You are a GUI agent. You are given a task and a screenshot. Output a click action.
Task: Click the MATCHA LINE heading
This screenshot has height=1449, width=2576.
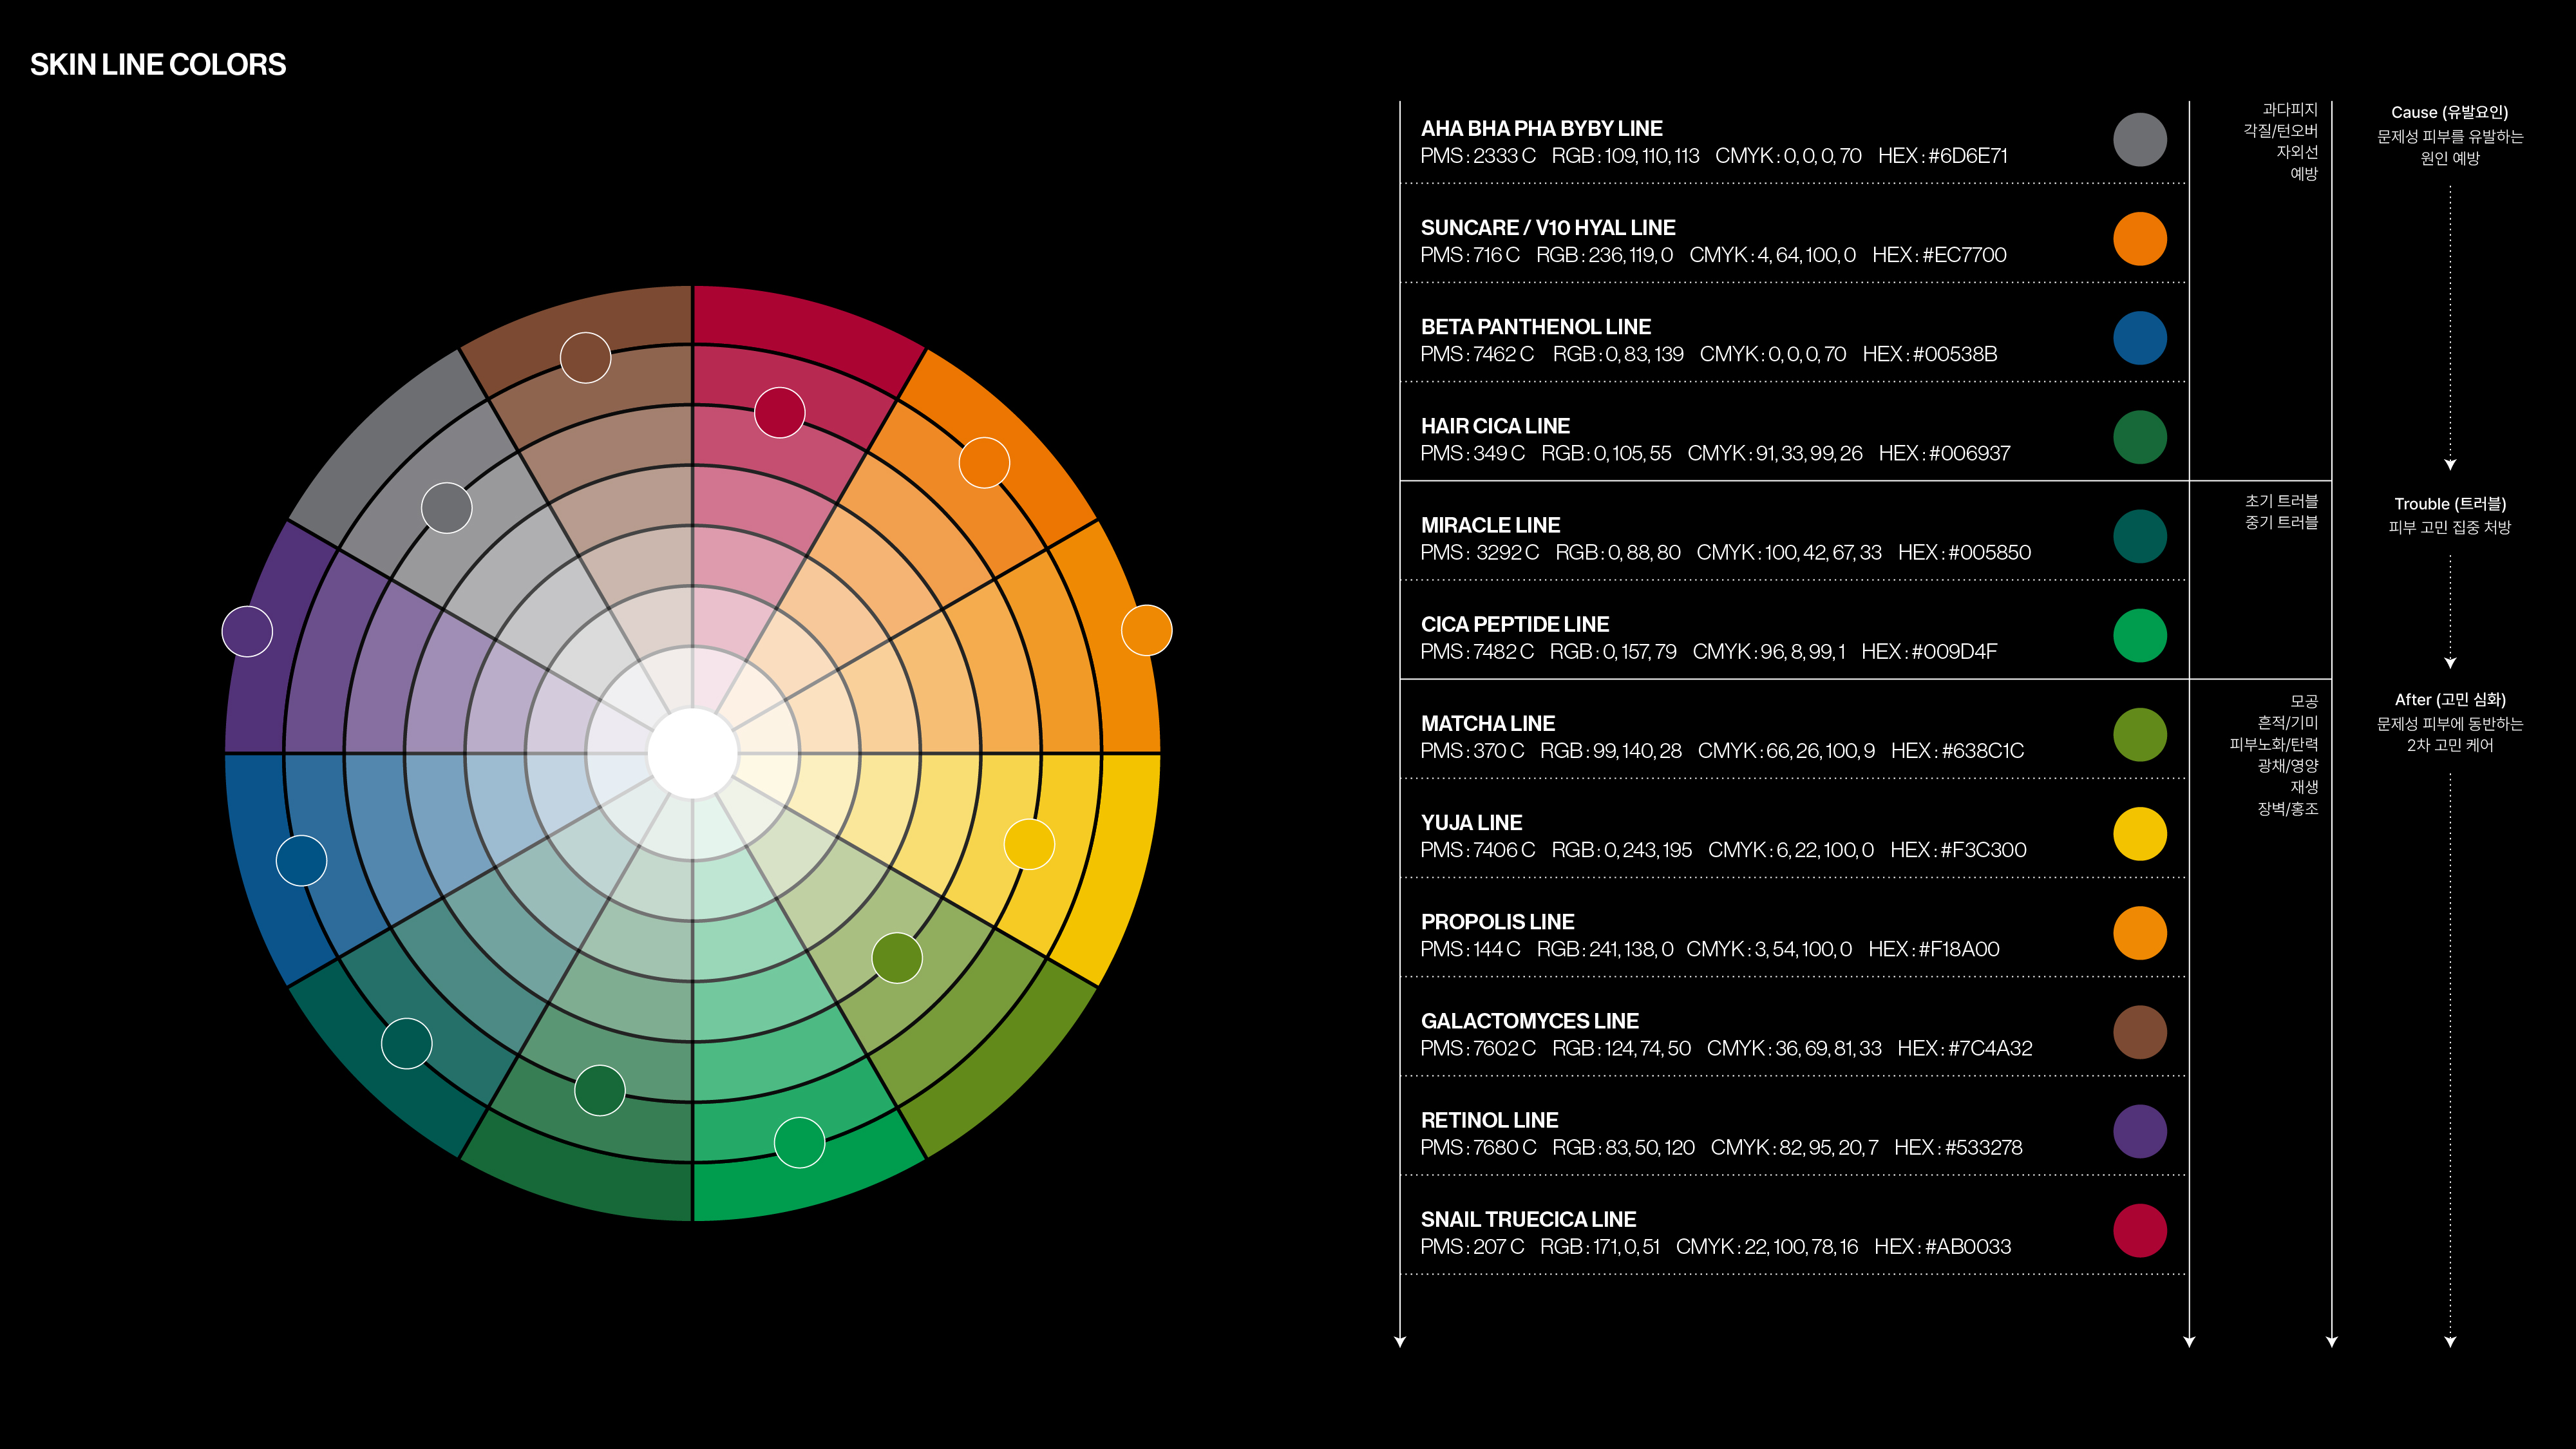tap(1488, 724)
